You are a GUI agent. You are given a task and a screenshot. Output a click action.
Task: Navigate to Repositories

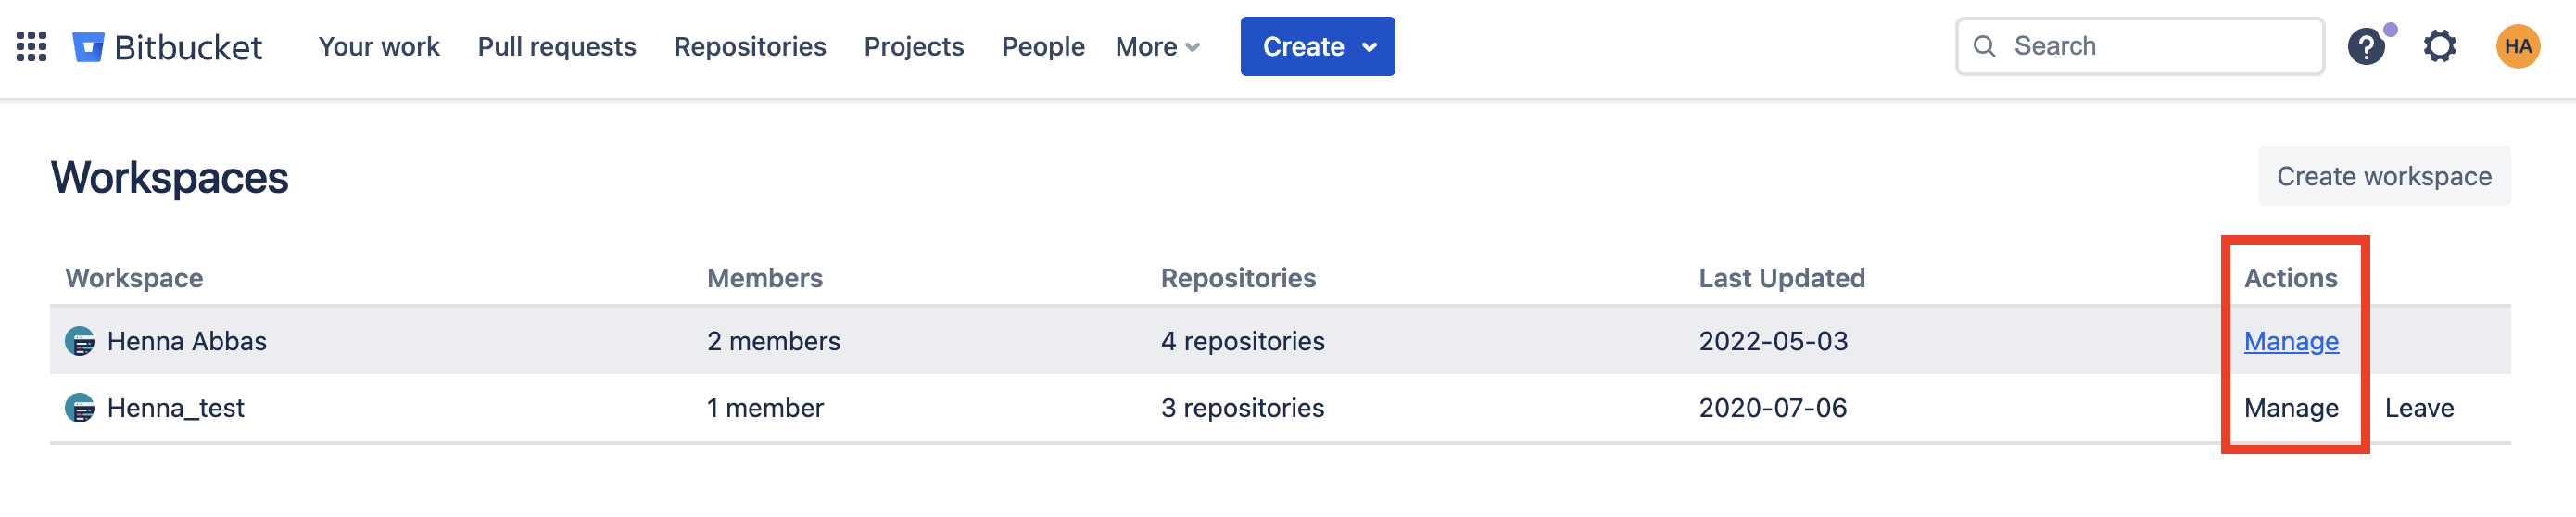[750, 46]
